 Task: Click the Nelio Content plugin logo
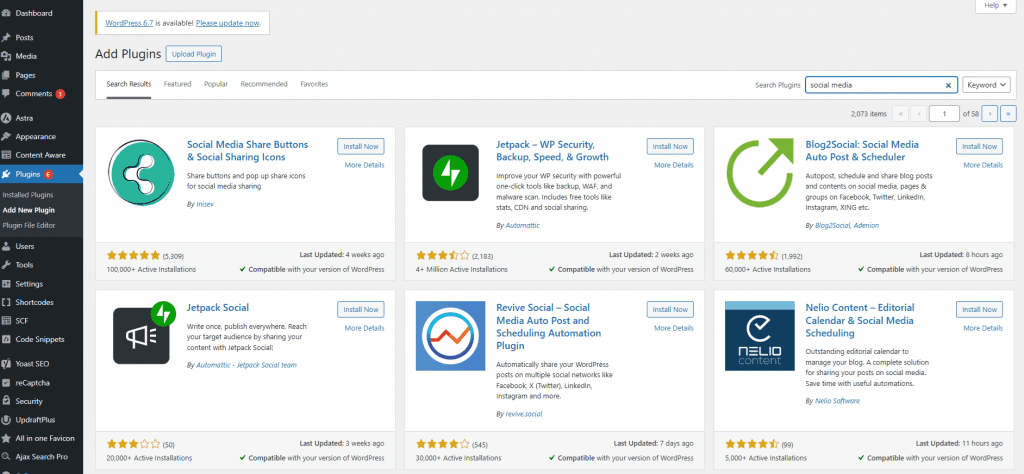click(759, 335)
